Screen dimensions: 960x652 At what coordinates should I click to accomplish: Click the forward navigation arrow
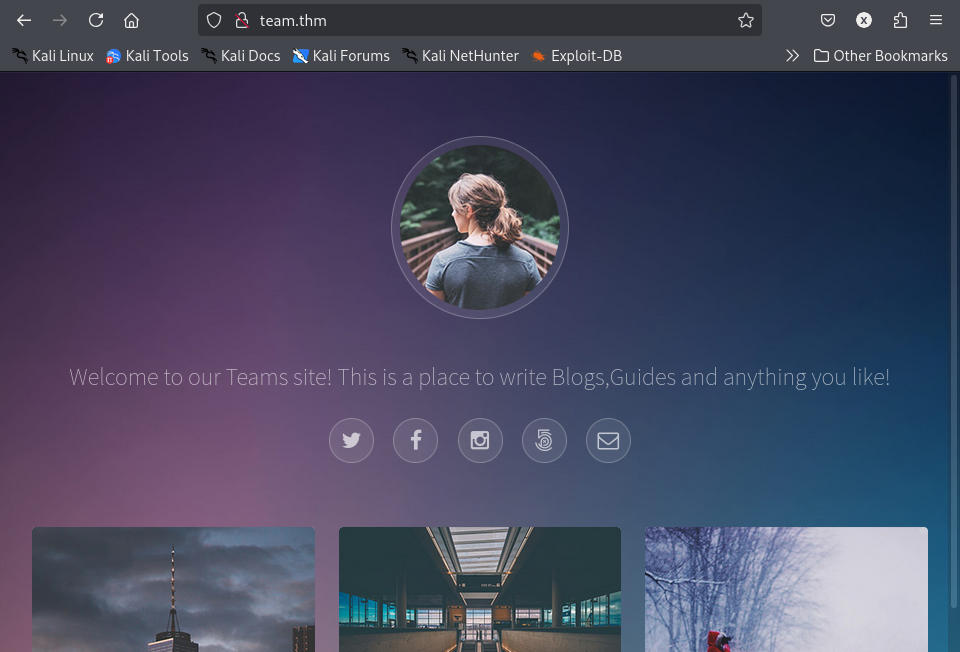pos(59,20)
